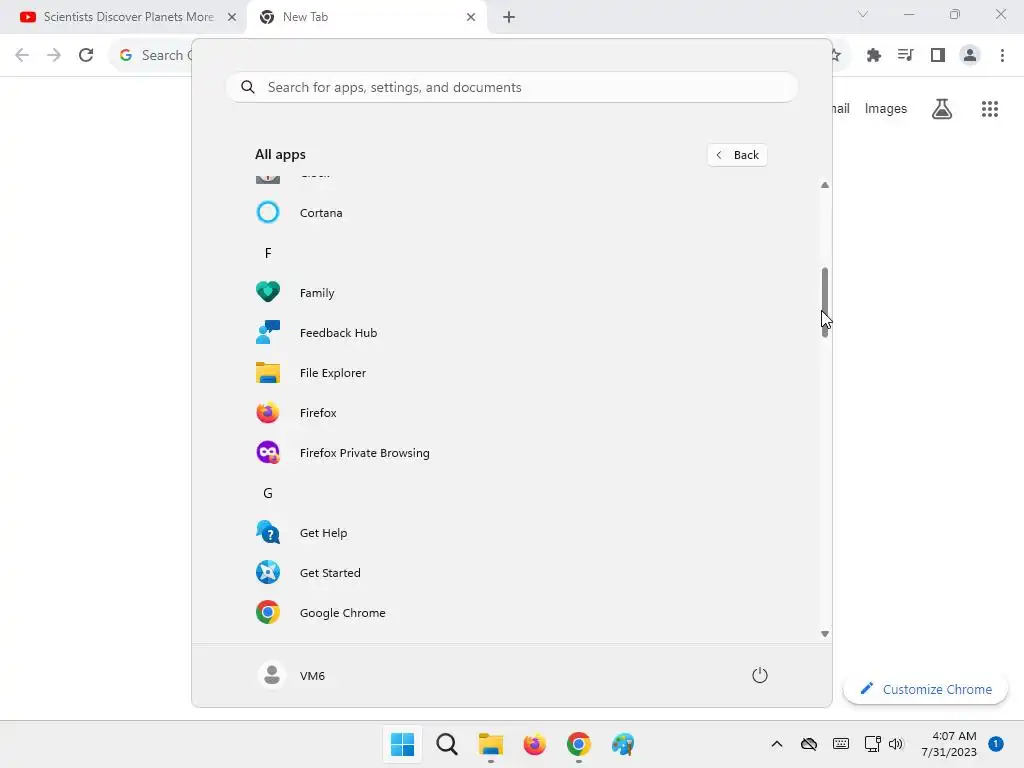Viewport: 1024px width, 768px height.
Task: Open Chrome three-dot menu
Action: pos(1002,55)
